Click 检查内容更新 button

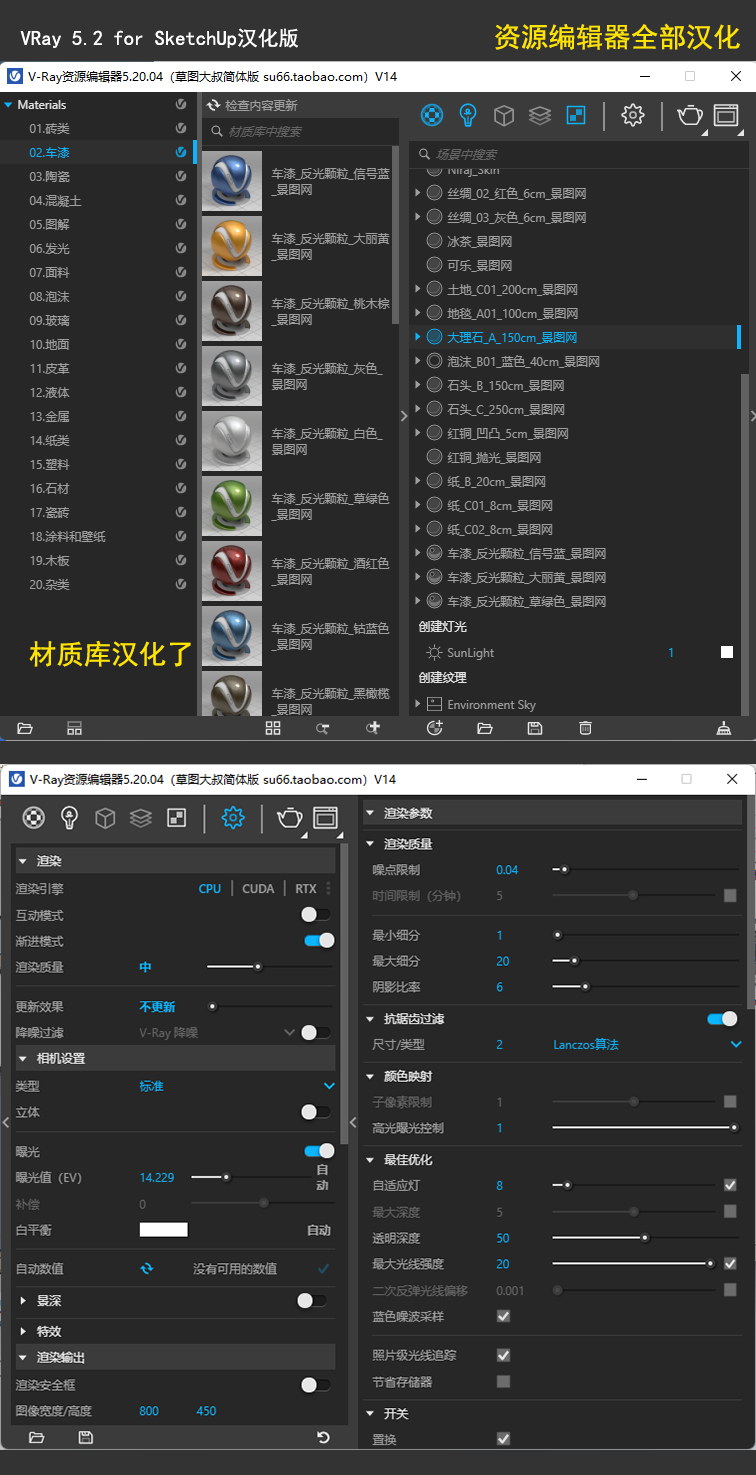[x=252, y=105]
